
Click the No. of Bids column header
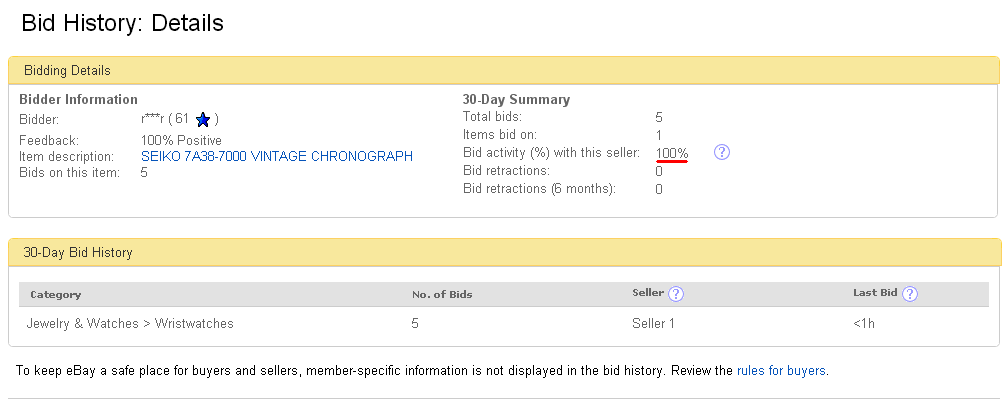(442, 295)
